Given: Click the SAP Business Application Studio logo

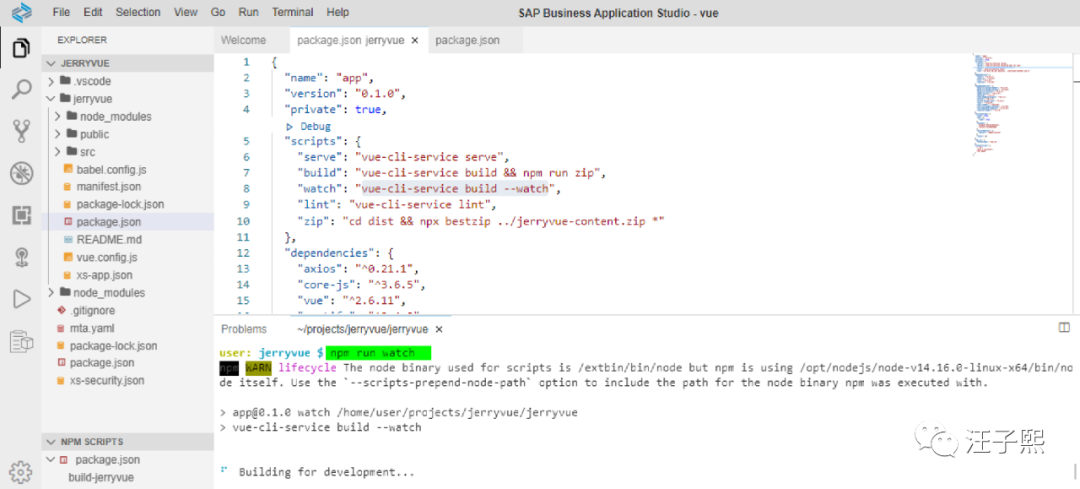Looking at the screenshot, I should (x=21, y=12).
